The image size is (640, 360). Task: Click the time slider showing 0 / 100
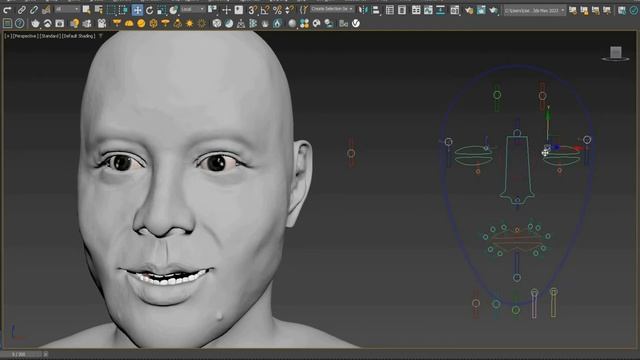[x=21, y=354]
